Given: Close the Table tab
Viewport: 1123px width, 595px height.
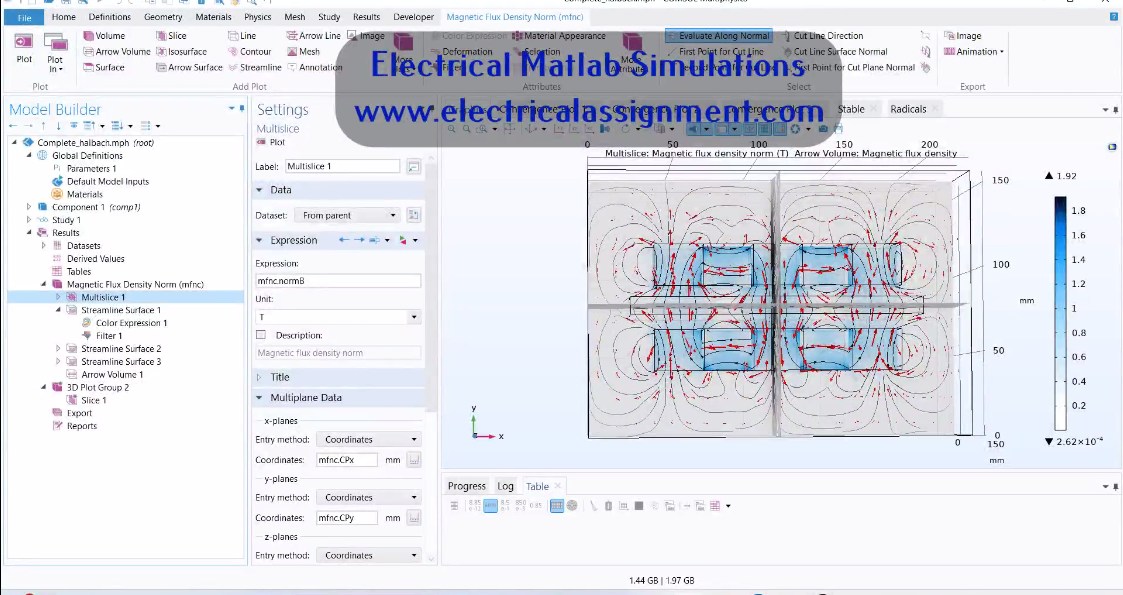Looking at the screenshot, I should tap(558, 485).
